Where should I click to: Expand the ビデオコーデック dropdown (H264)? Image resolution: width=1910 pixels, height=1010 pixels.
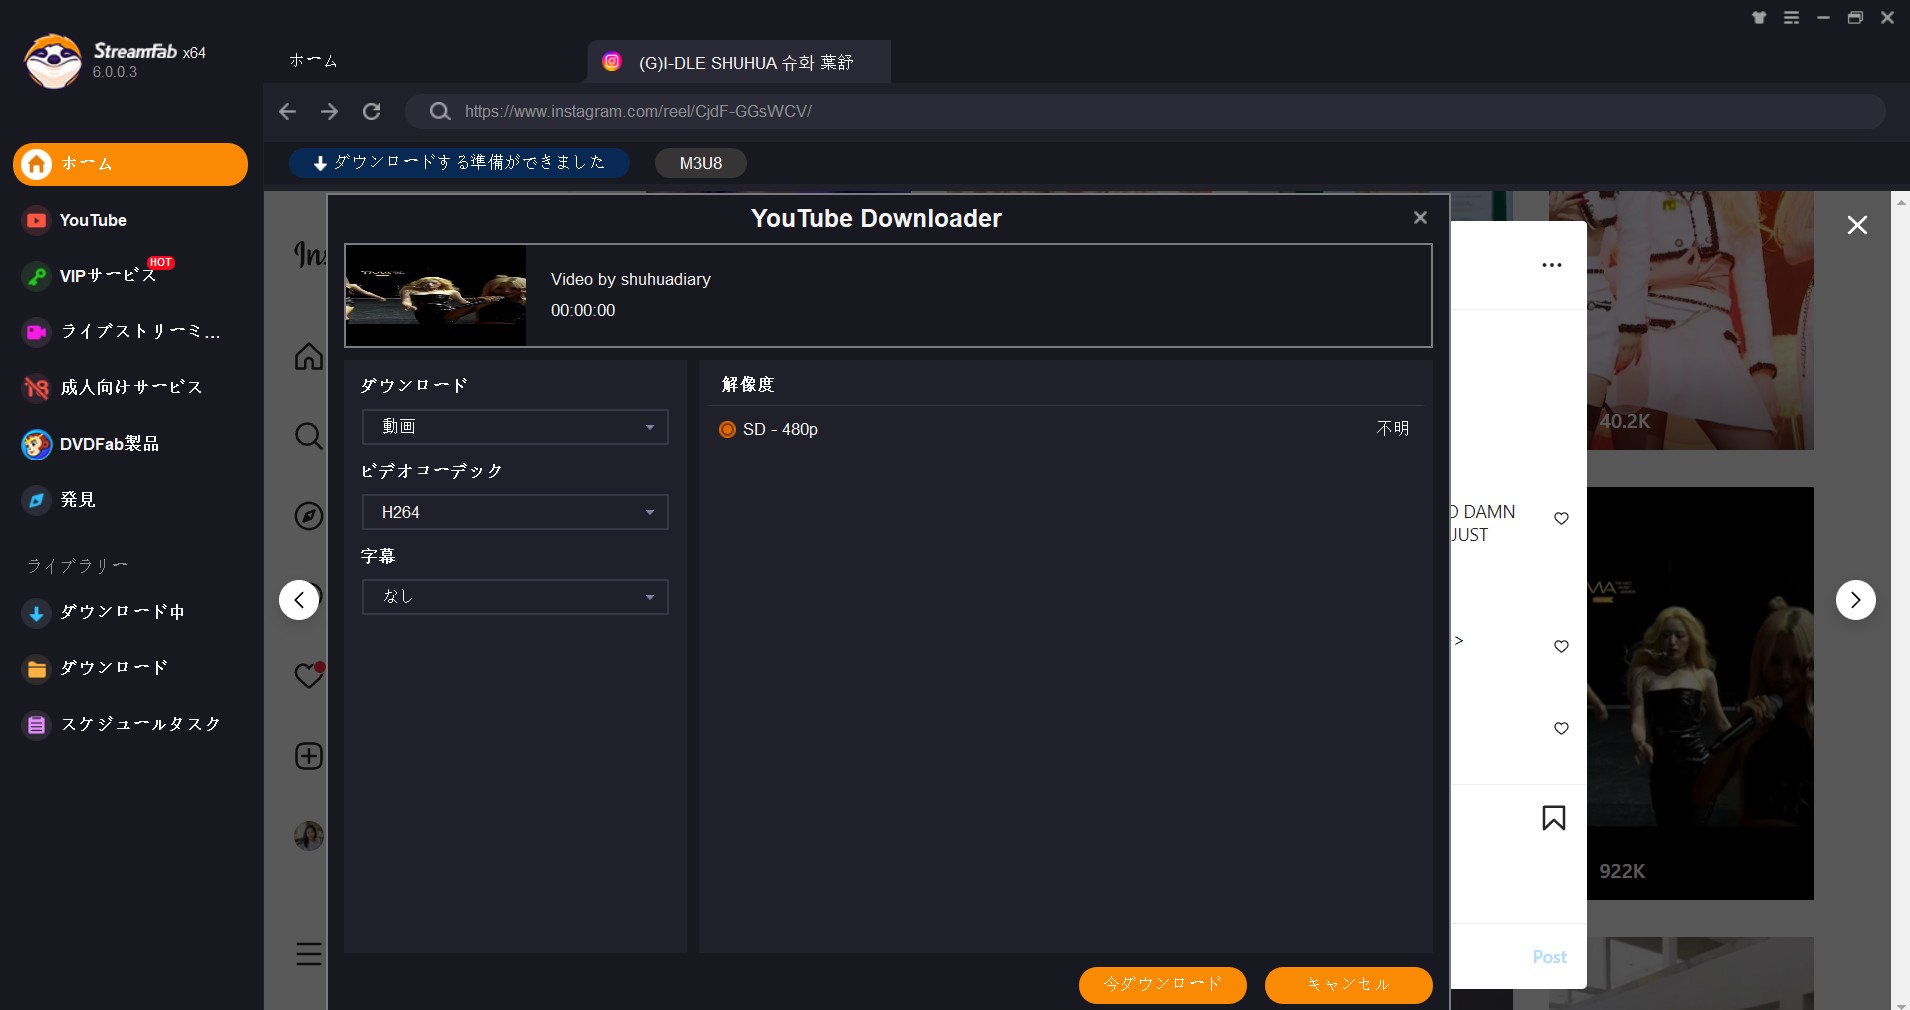pyautogui.click(x=515, y=512)
